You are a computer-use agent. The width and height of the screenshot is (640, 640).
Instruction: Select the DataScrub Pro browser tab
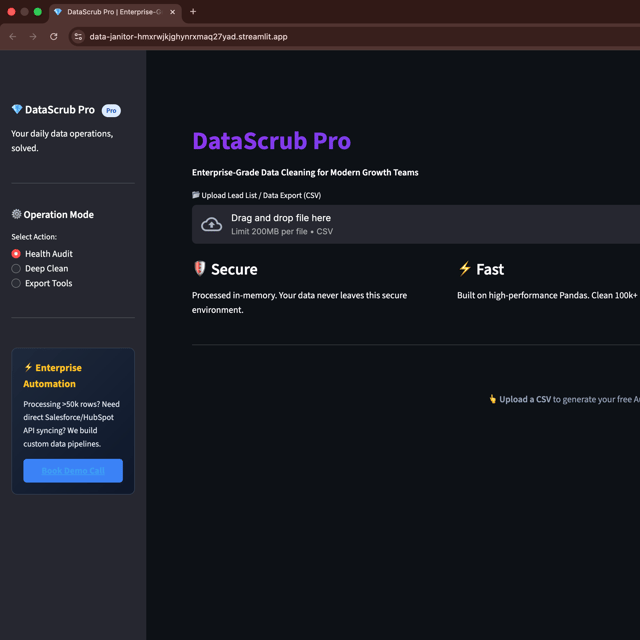coord(116,12)
